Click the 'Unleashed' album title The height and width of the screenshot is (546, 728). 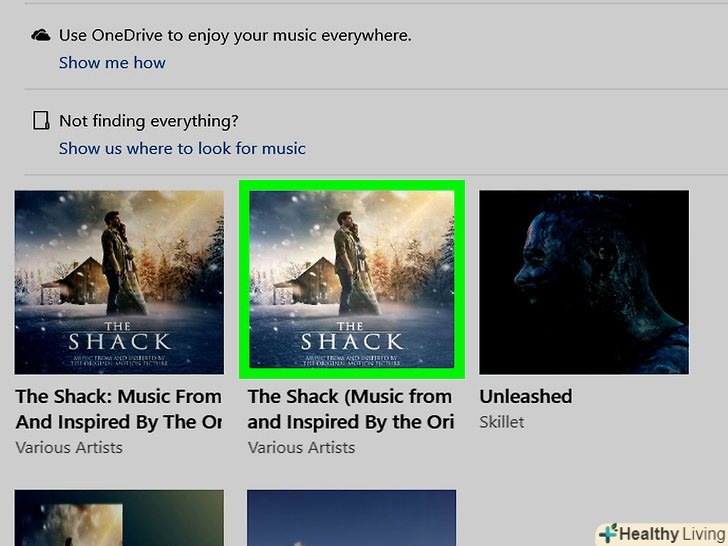(x=526, y=396)
